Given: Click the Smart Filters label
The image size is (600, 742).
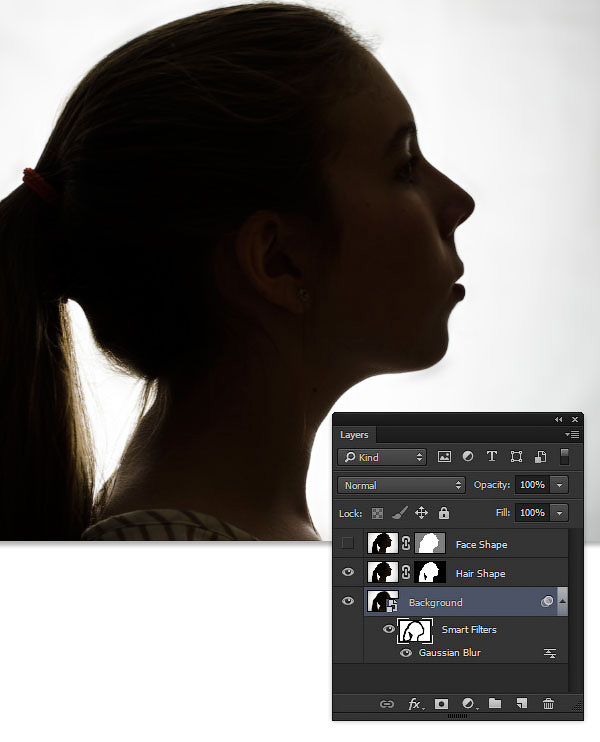Looking at the screenshot, I should pyautogui.click(x=469, y=630).
